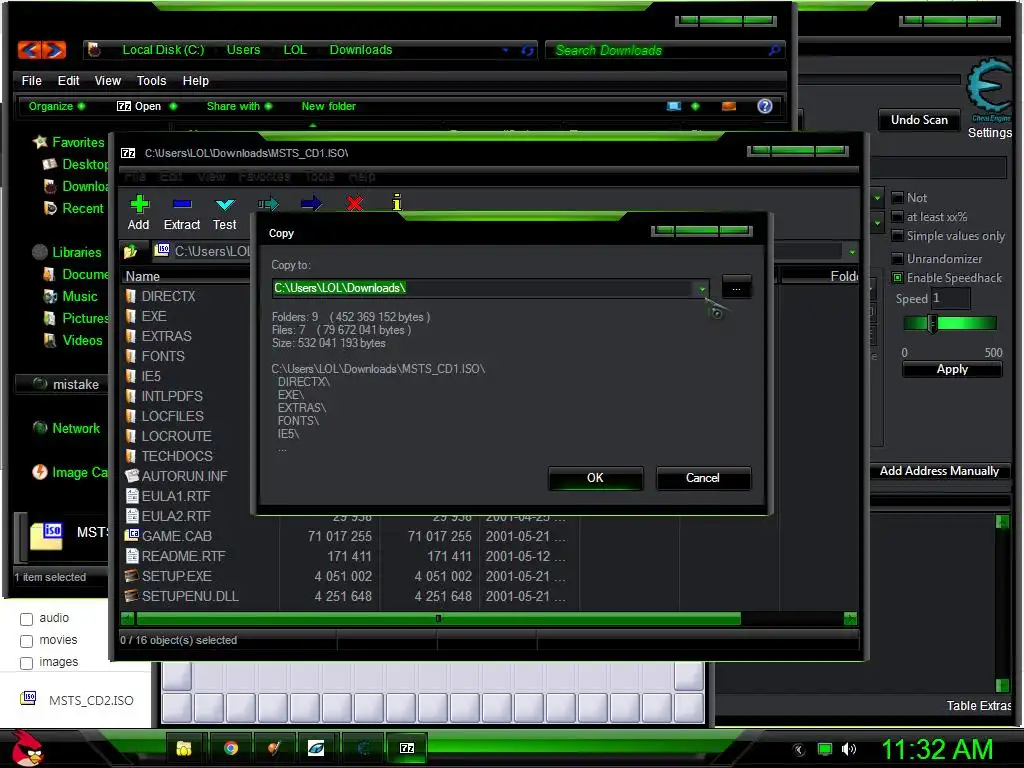Screen dimensions: 1024x768
Task: Click the Explorer change view icon
Action: [674, 106]
